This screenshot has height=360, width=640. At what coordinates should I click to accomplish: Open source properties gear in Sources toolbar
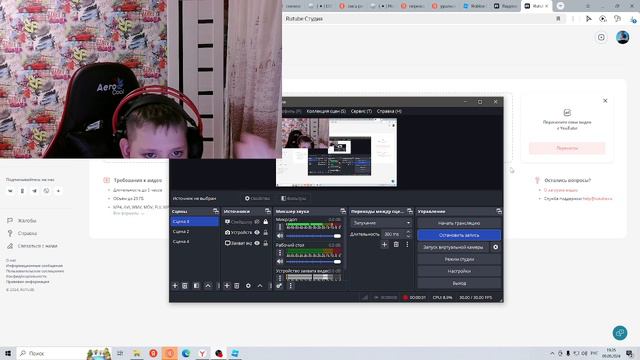[x=248, y=286]
